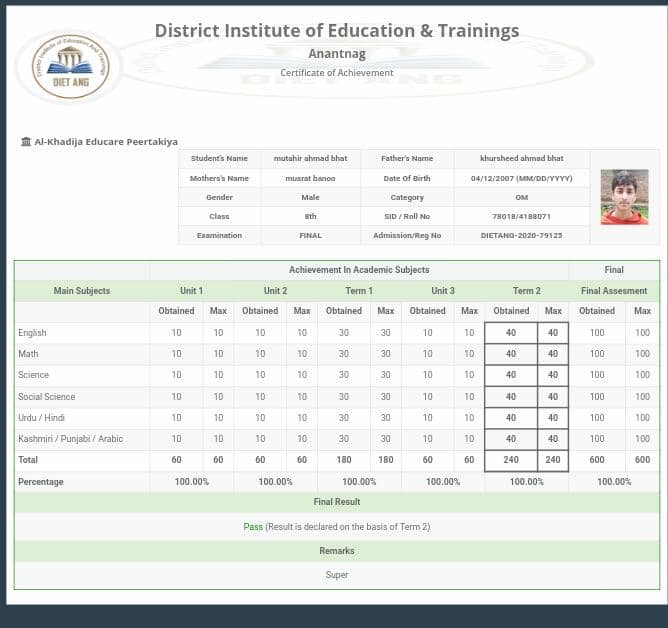Click the 'English' subject row label
Screen dimensions: 668x628
coord(32,333)
